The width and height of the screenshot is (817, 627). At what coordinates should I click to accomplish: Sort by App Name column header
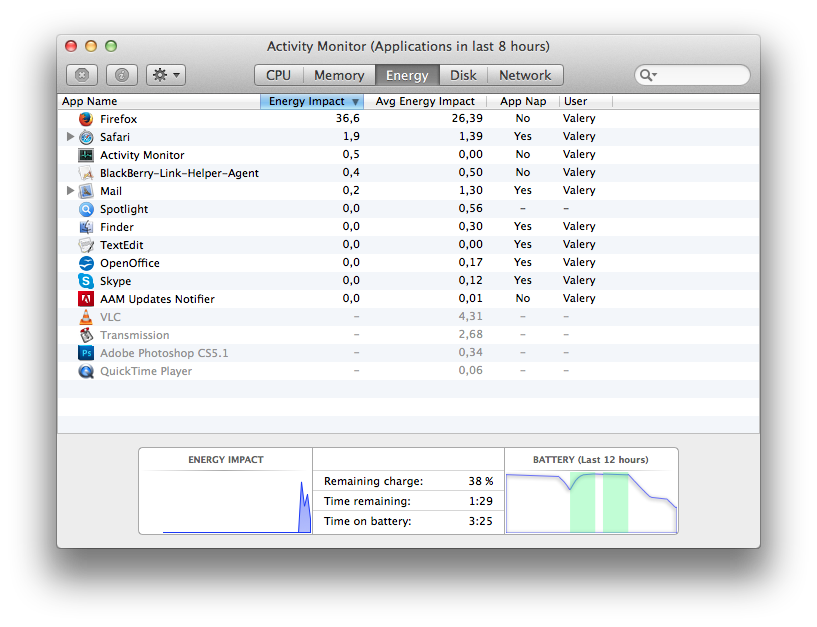pyautogui.click(x=159, y=101)
